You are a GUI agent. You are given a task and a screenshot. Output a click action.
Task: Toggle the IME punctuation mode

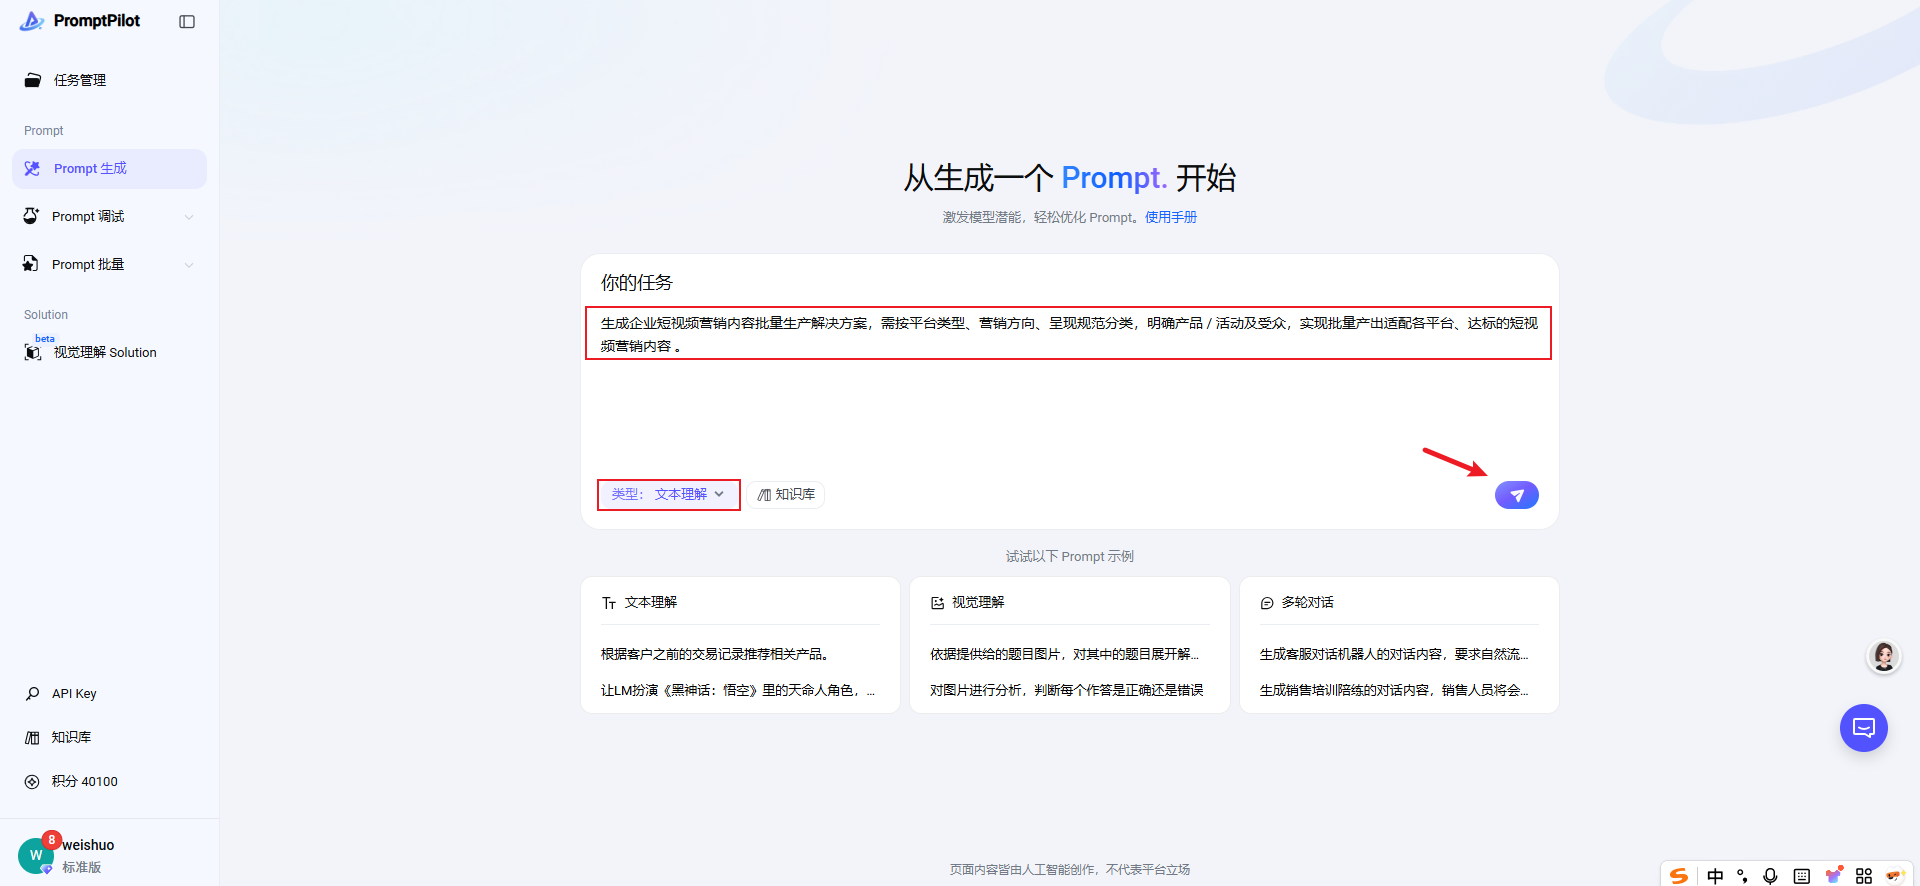tap(1742, 876)
